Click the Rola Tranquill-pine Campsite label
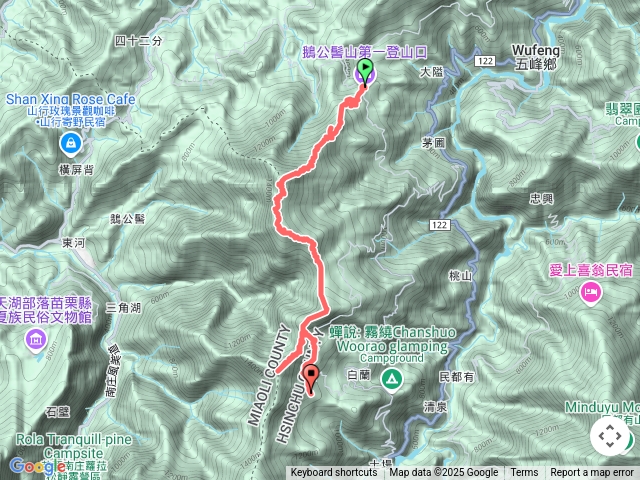The height and width of the screenshot is (480, 640). point(74,447)
